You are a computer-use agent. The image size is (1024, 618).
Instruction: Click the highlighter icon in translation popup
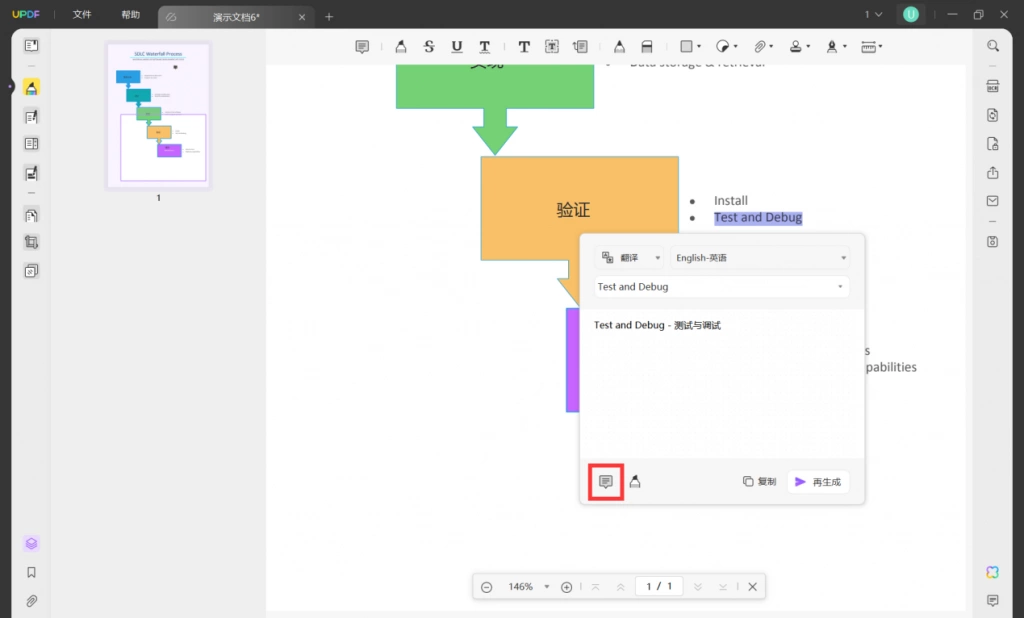coord(635,481)
